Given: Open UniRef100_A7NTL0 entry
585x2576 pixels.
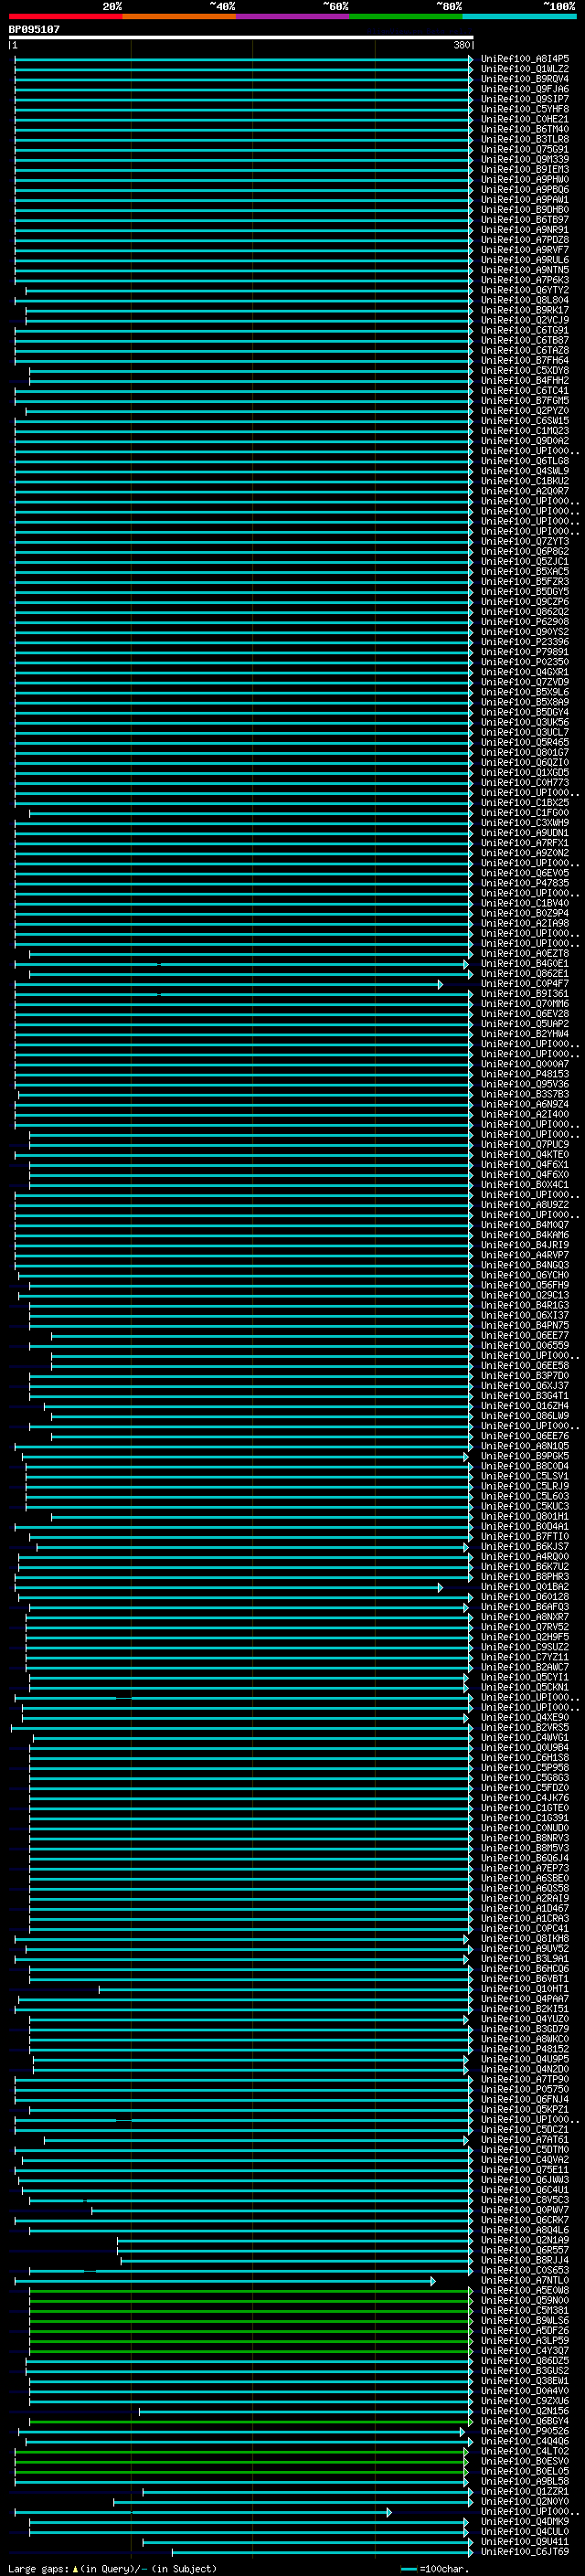Looking at the screenshot, I should coord(525,2281).
